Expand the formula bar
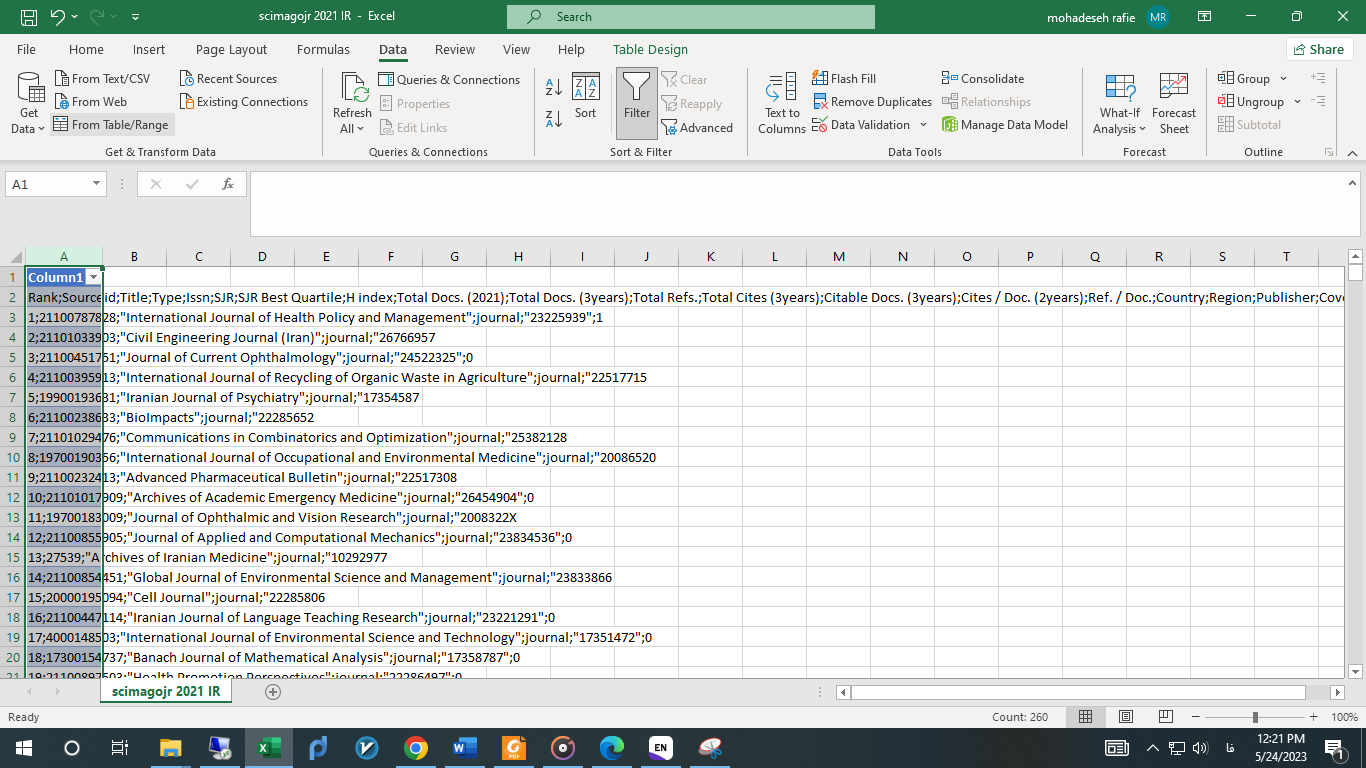 tap(1353, 184)
